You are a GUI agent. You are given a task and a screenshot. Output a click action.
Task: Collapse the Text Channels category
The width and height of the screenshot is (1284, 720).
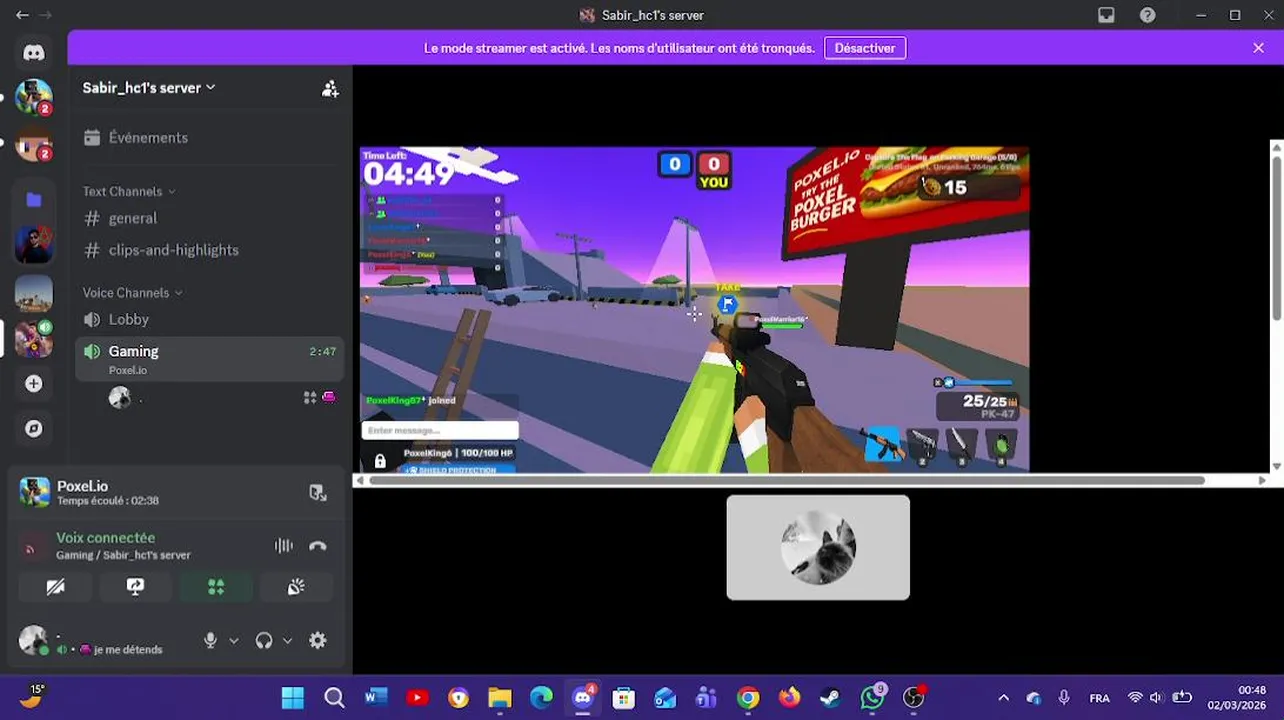129,191
